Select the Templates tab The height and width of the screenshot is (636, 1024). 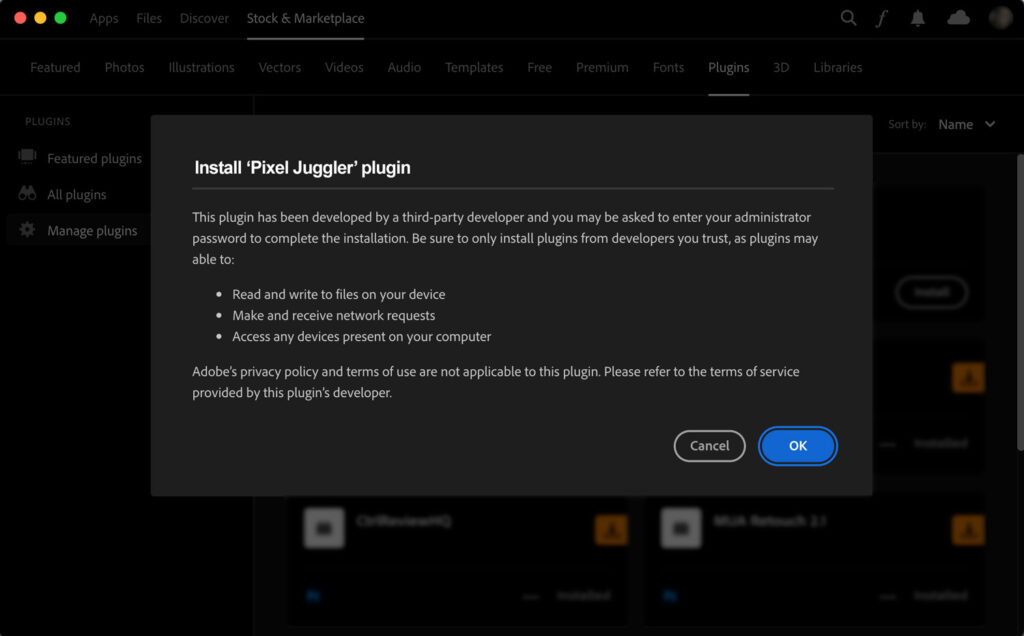tap(474, 67)
